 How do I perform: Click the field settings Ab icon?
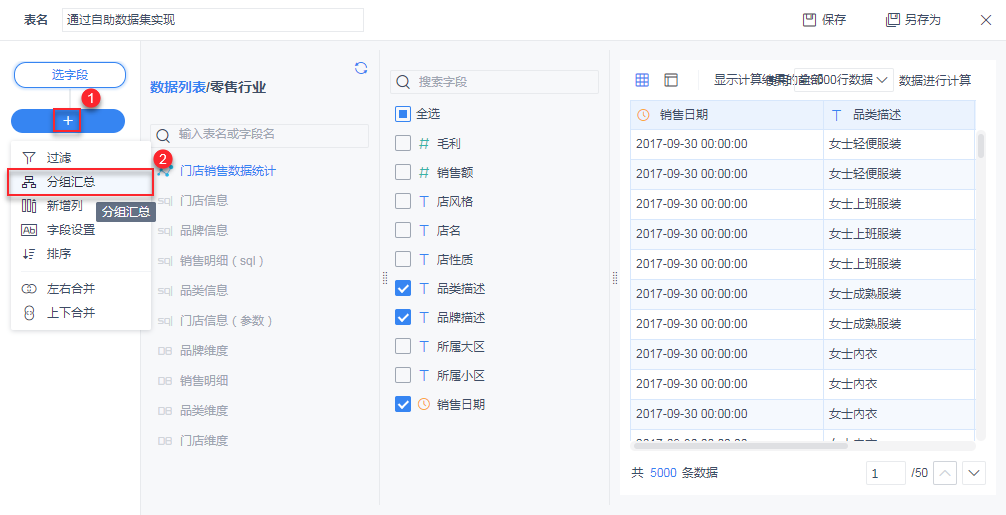tap(29, 230)
